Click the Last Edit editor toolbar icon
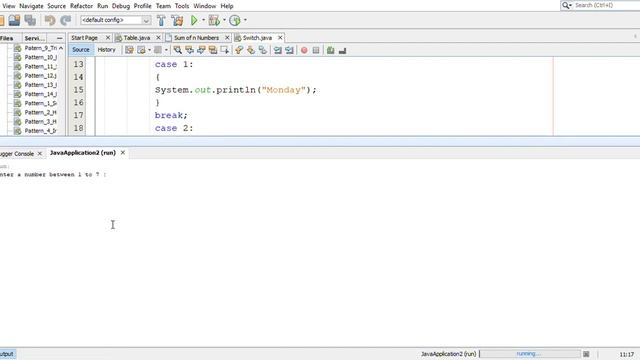The image size is (640, 360). point(129,50)
